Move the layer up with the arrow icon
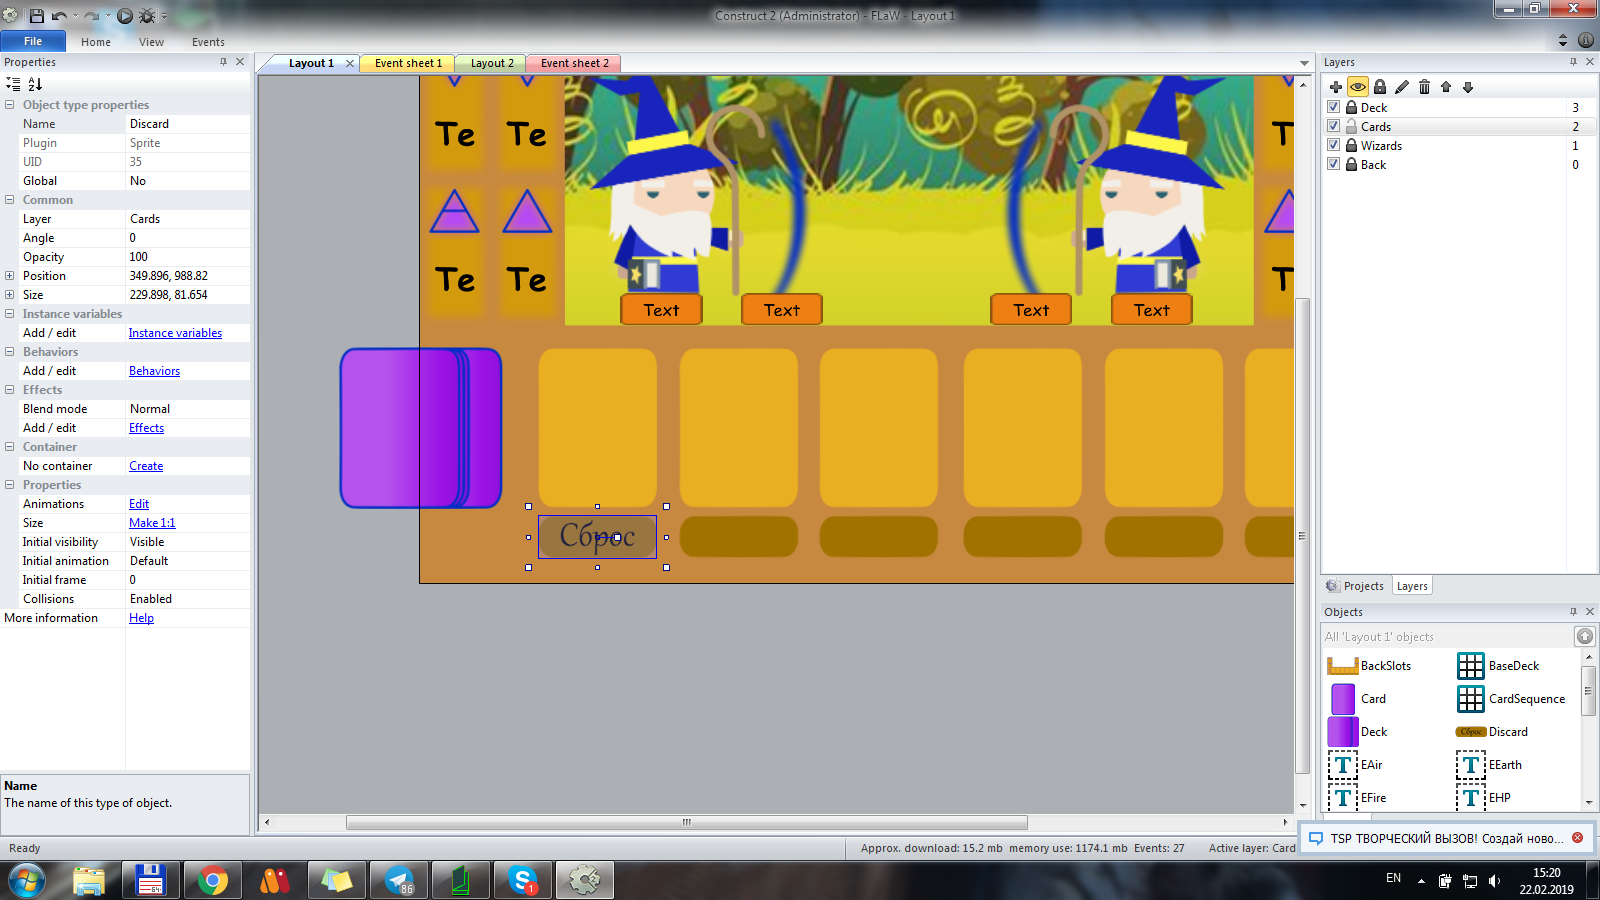Screen dimensions: 1600x900 click(1446, 87)
